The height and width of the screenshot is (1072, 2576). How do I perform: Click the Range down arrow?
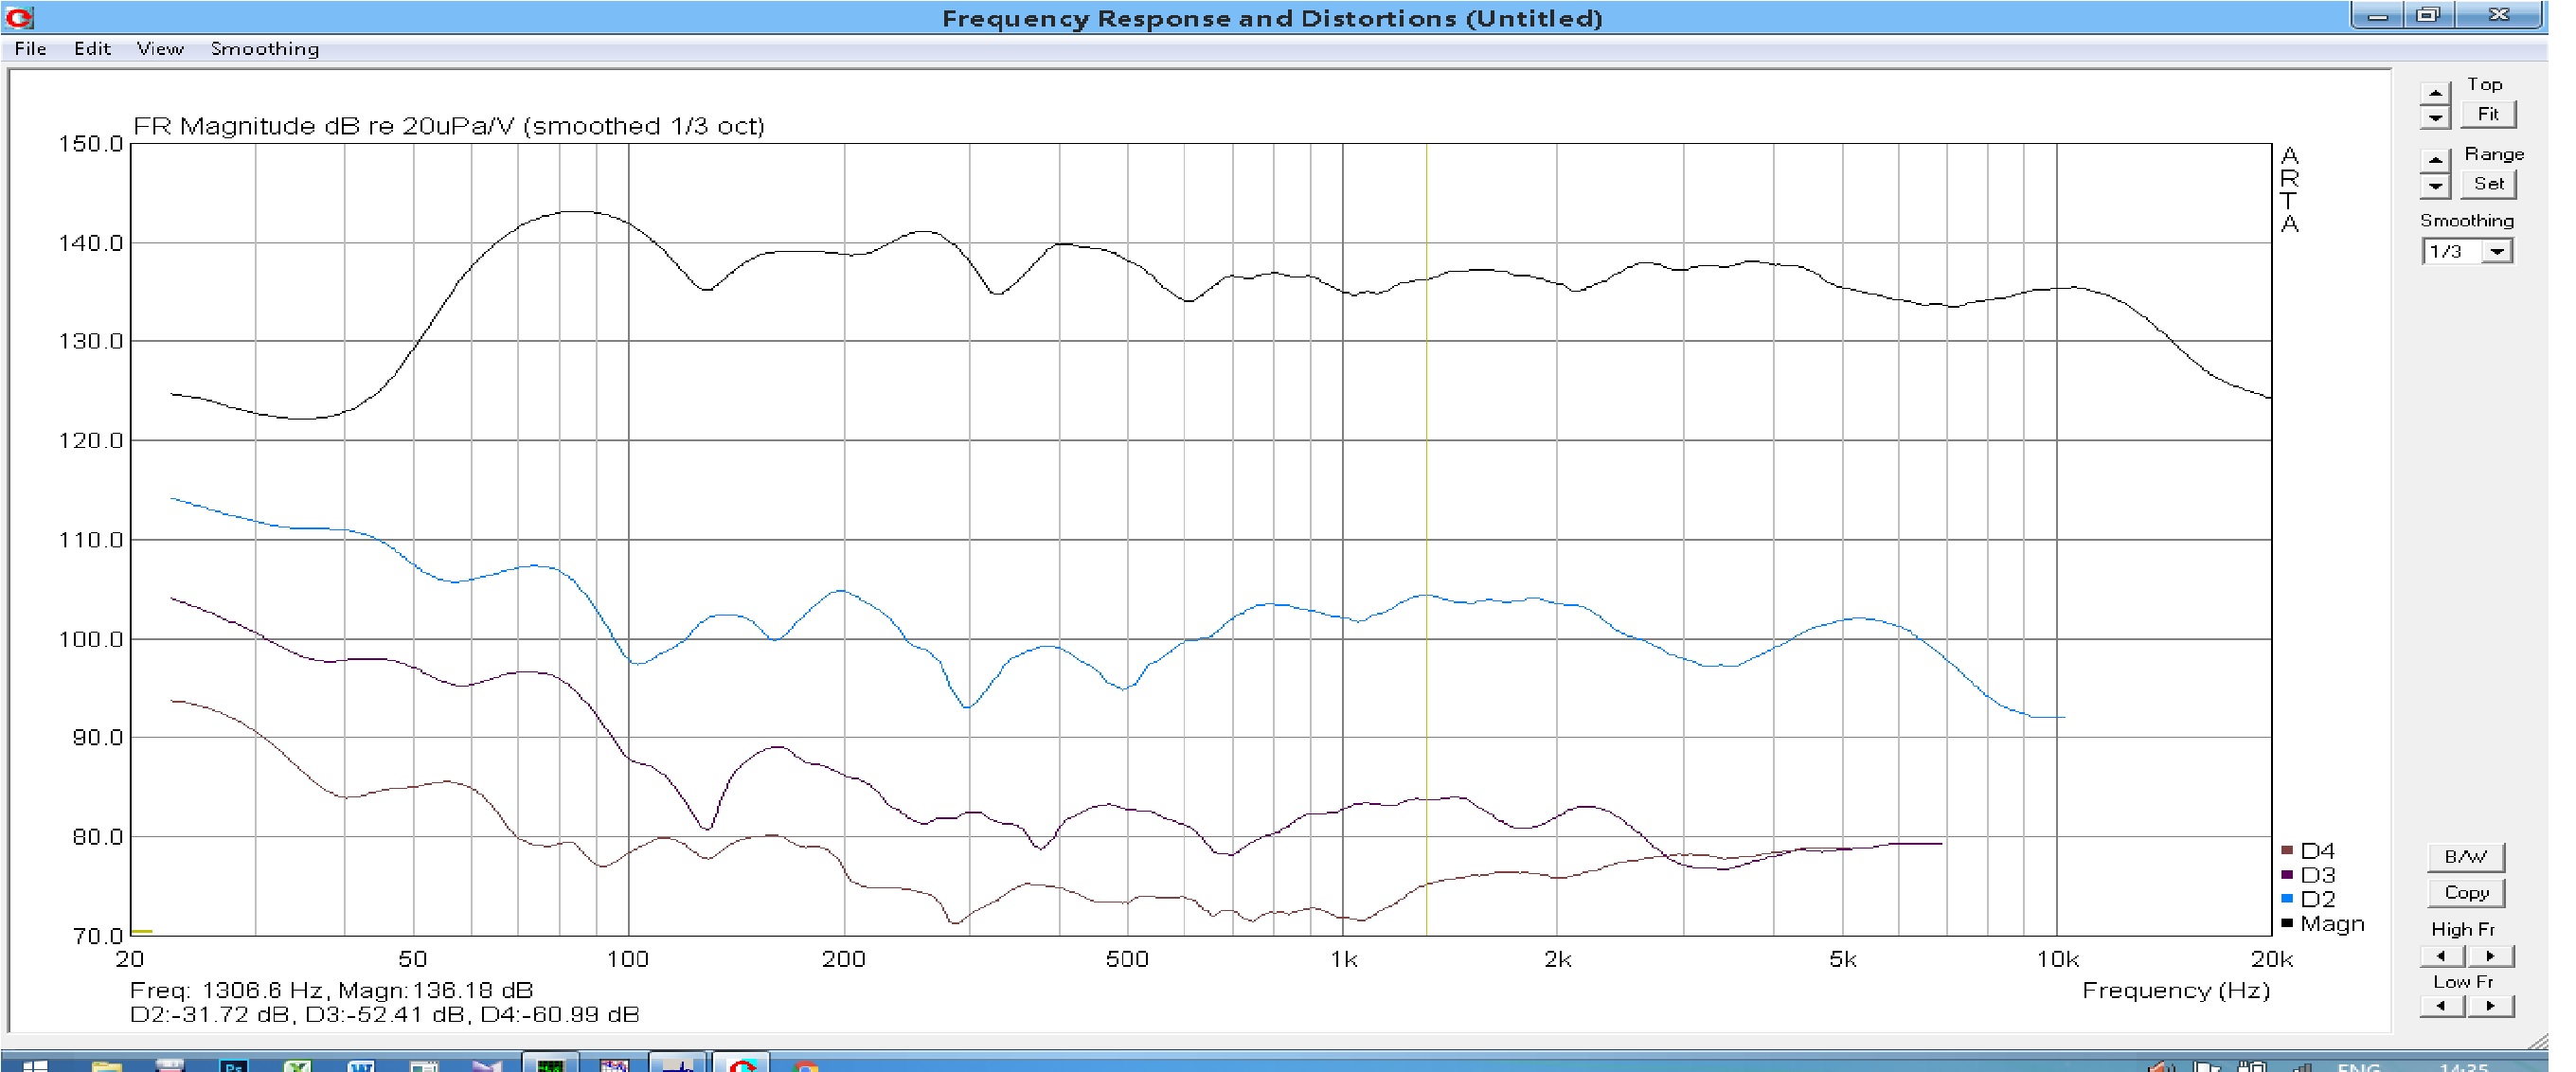2435,185
